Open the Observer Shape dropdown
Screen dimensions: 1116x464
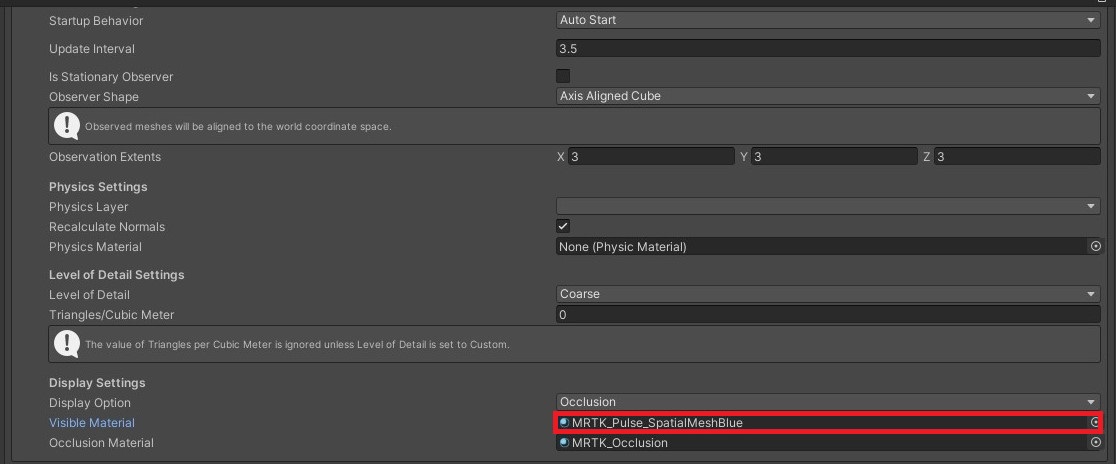[828, 95]
